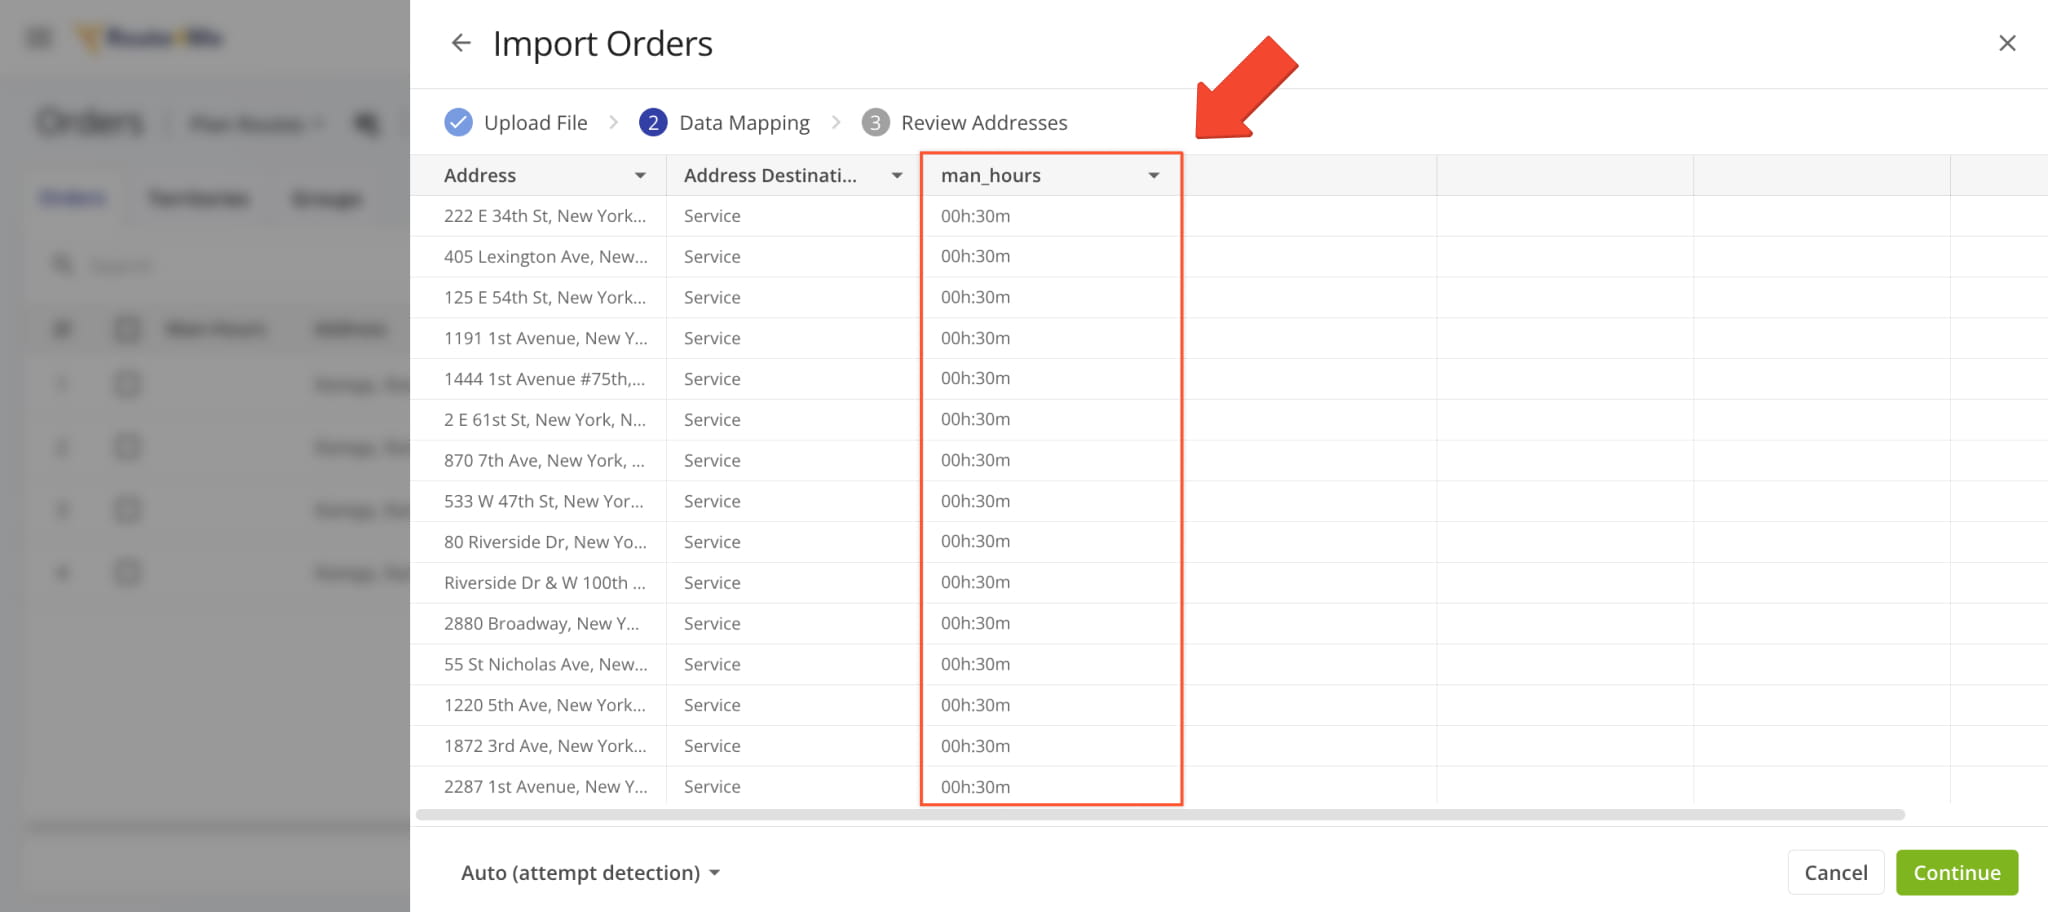Open the Auto (attempt detection) dropdown
2048x912 pixels.
(590, 873)
